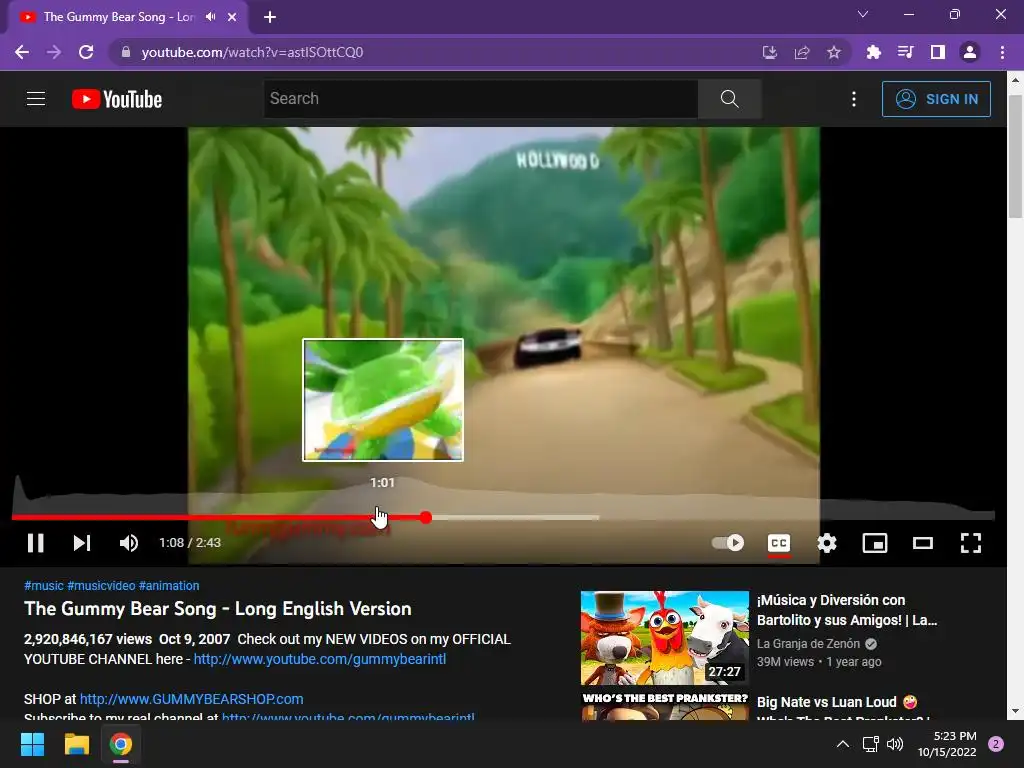
Task: Click the #animation hashtag
Action: coord(169,586)
